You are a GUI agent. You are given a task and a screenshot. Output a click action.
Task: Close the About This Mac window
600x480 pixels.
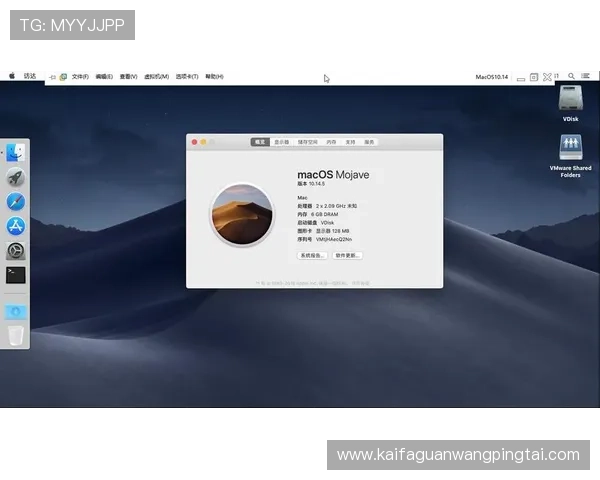pos(194,142)
